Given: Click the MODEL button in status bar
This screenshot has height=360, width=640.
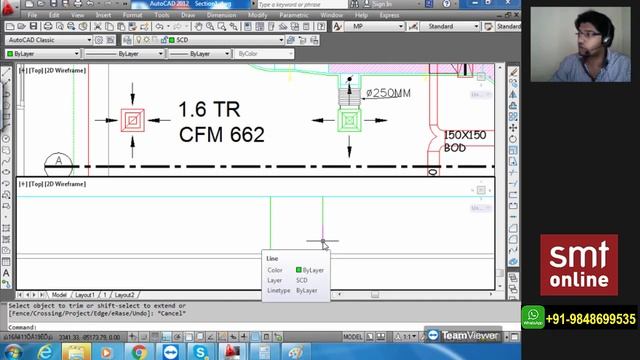Looking at the screenshot, I should [352, 337].
